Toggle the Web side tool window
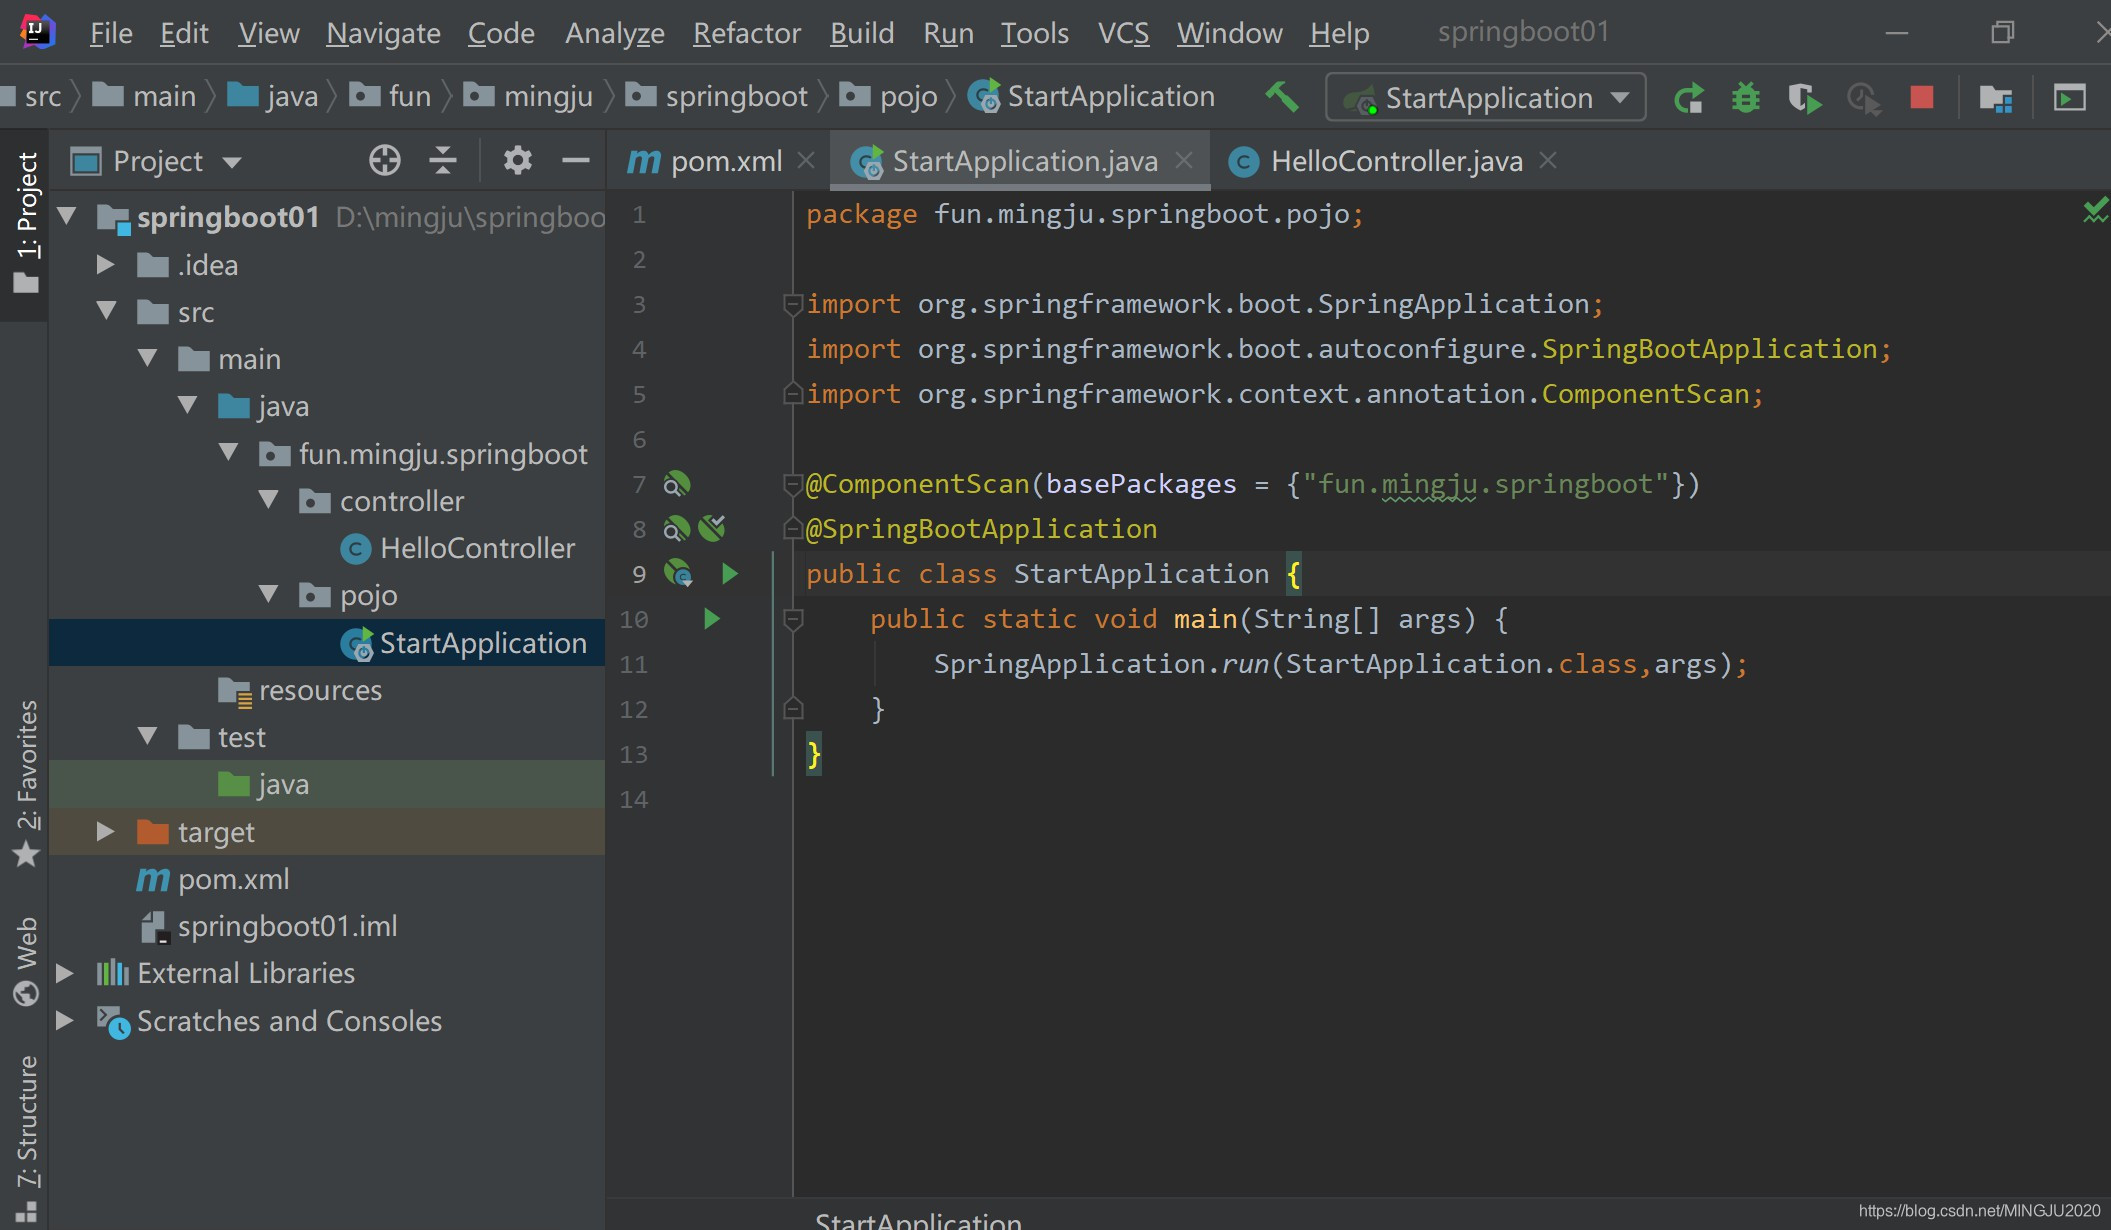 pos(26,960)
